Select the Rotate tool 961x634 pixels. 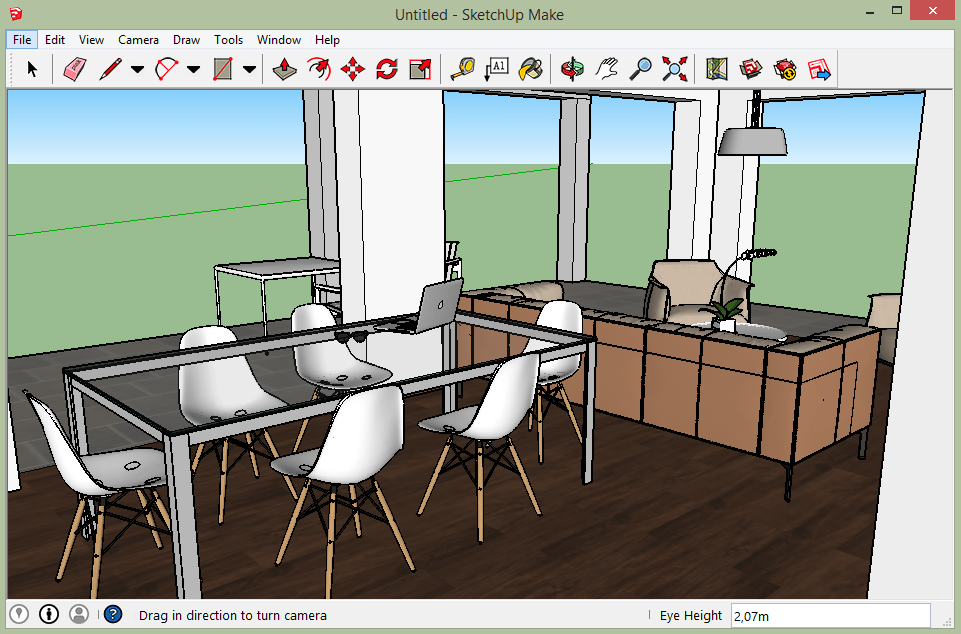click(x=387, y=69)
